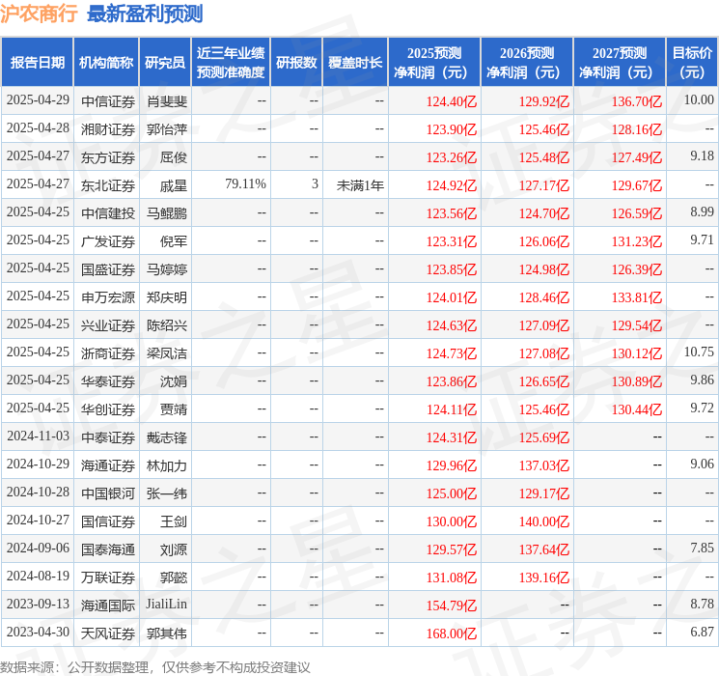Select the 兴业证券 institution cell
The width and height of the screenshot is (719, 676).
[108, 325]
